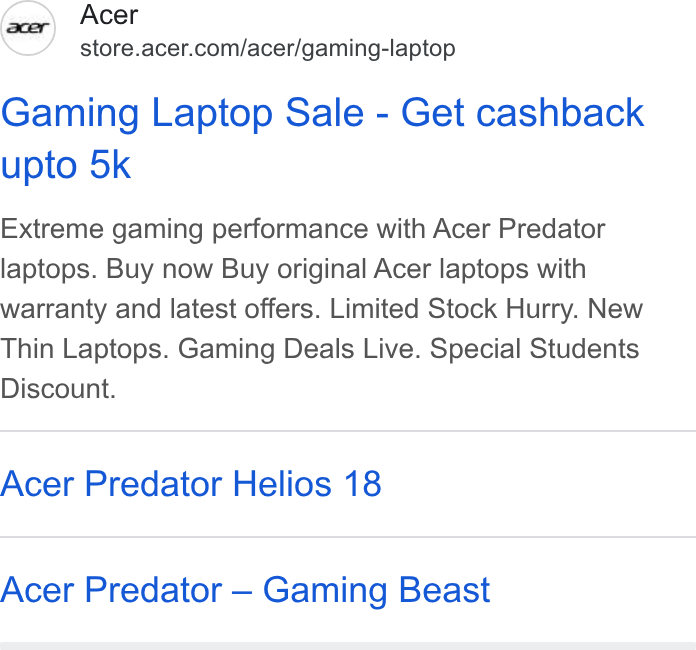Open the Acer Predator Helios 18 sitelink

[191, 484]
